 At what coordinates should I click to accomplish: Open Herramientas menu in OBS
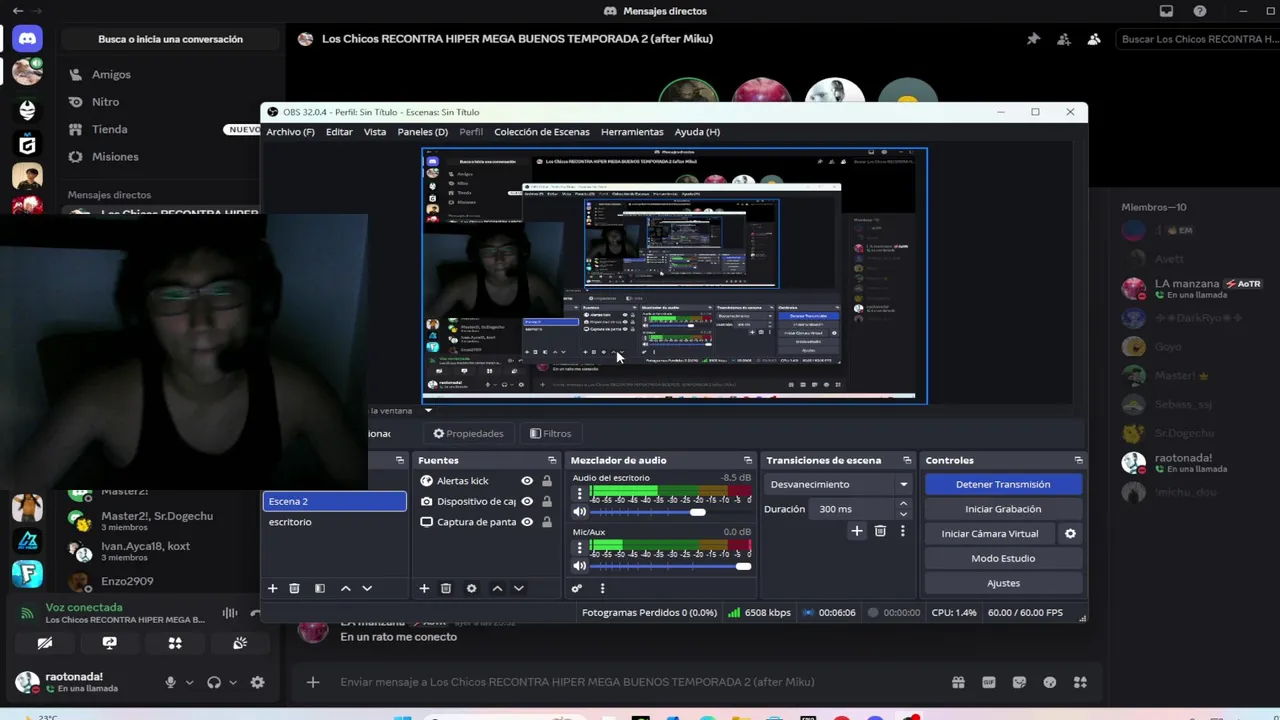[x=632, y=132]
